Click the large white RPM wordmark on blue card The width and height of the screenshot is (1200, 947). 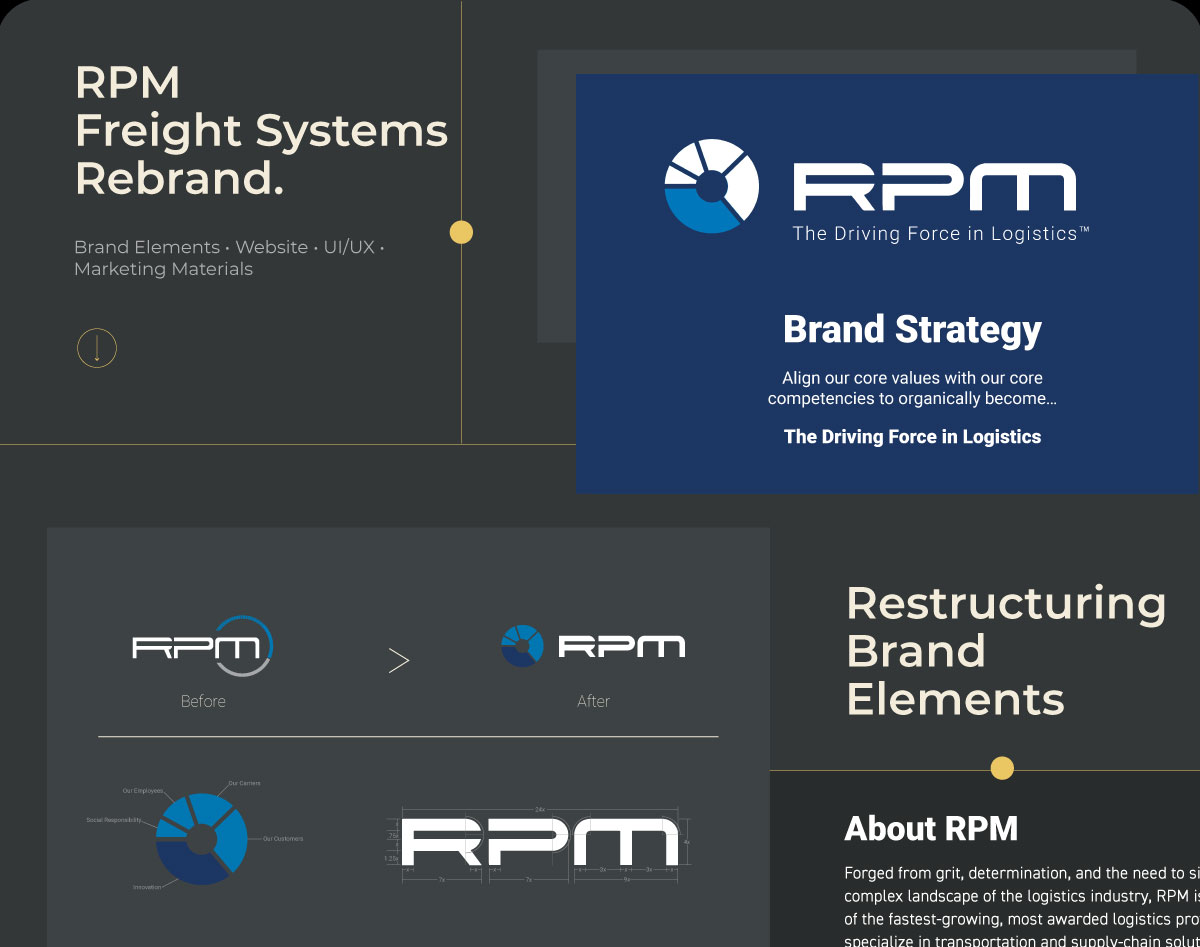coord(934,188)
